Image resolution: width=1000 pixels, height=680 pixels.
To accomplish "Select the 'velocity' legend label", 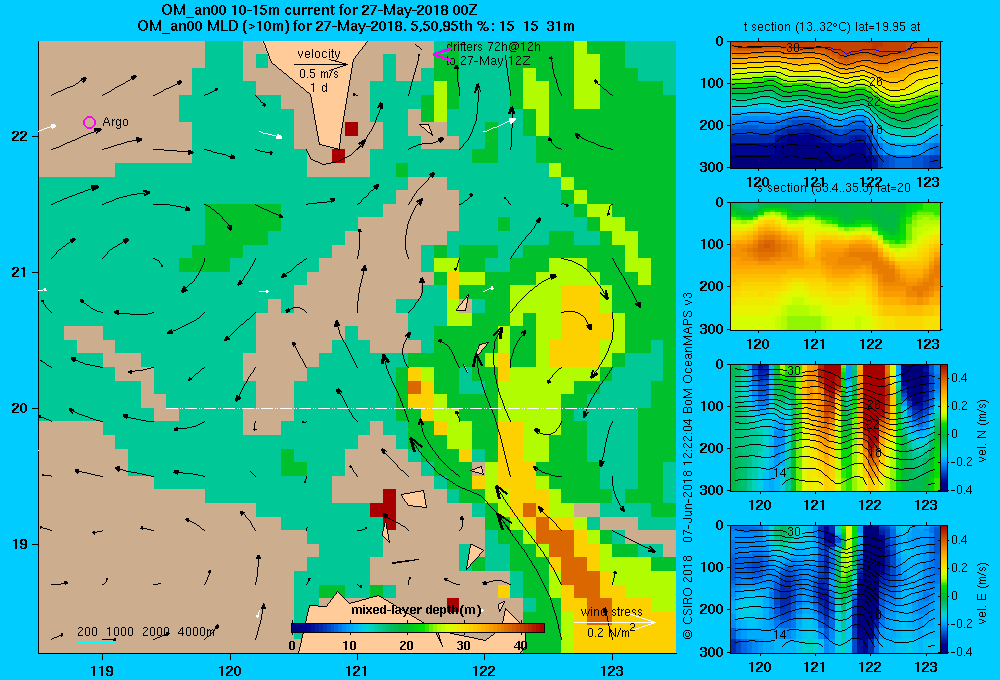I will 319,54.
